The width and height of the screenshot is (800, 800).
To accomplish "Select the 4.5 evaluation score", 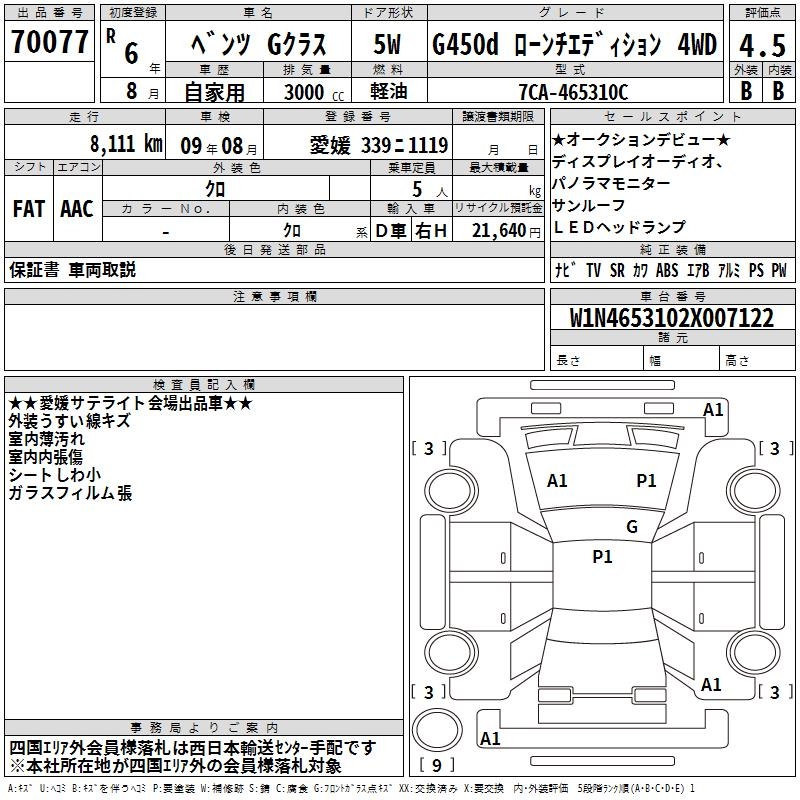I will (762, 45).
